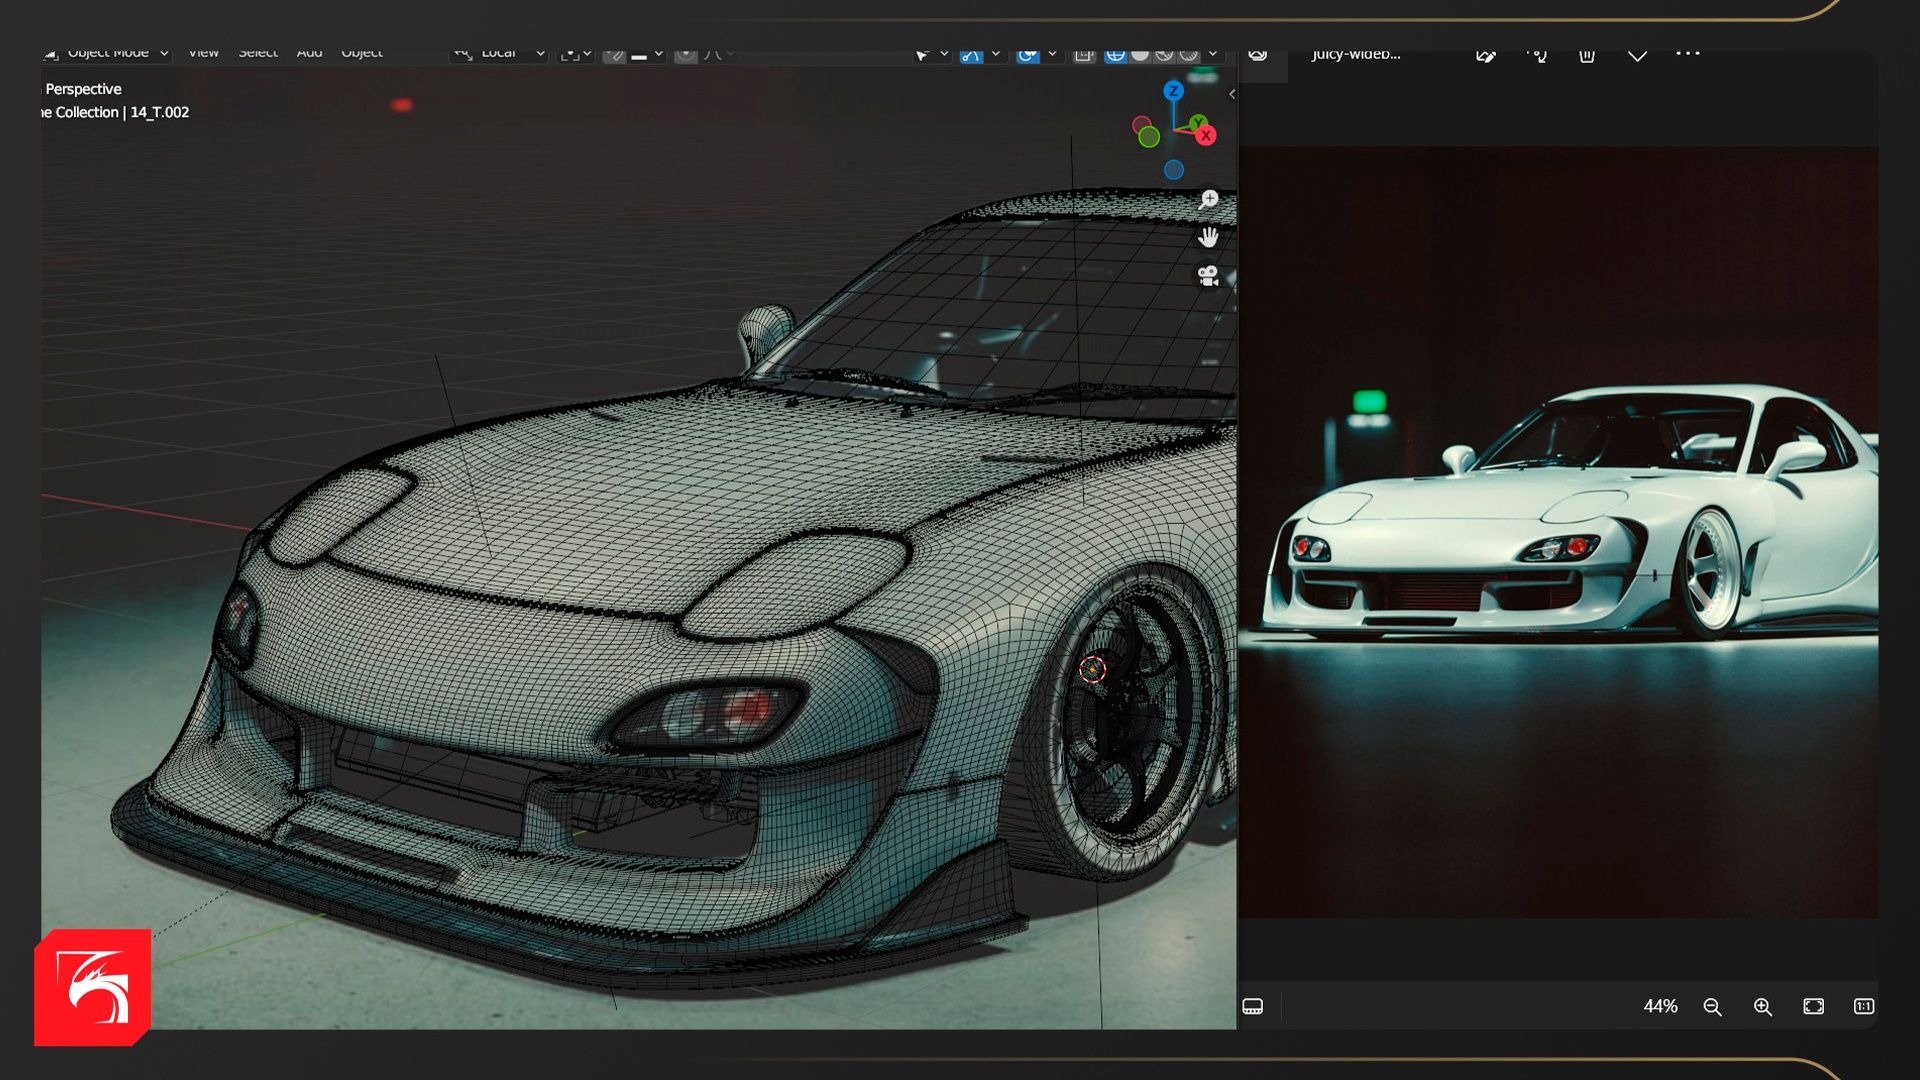
Task: Toggle the show gizmos button
Action: pyautogui.click(x=970, y=55)
